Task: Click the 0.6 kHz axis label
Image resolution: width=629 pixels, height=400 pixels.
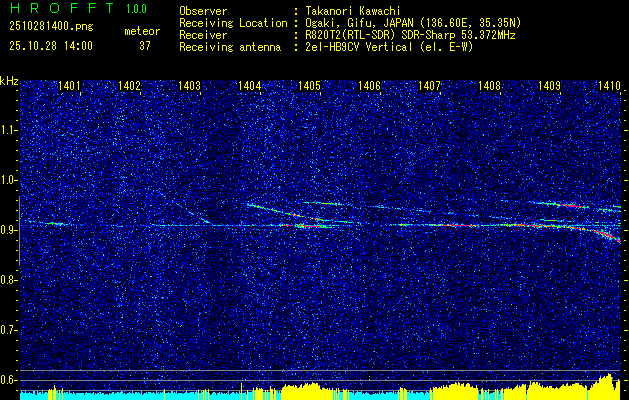Action: coord(8,380)
